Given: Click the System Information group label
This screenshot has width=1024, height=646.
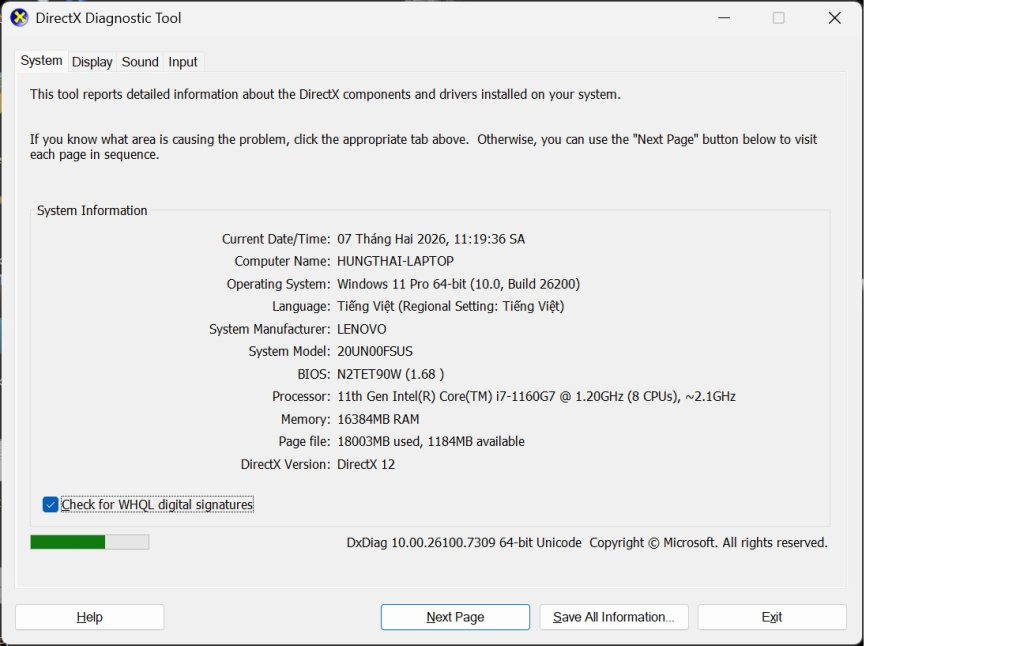Looking at the screenshot, I should point(92,210).
